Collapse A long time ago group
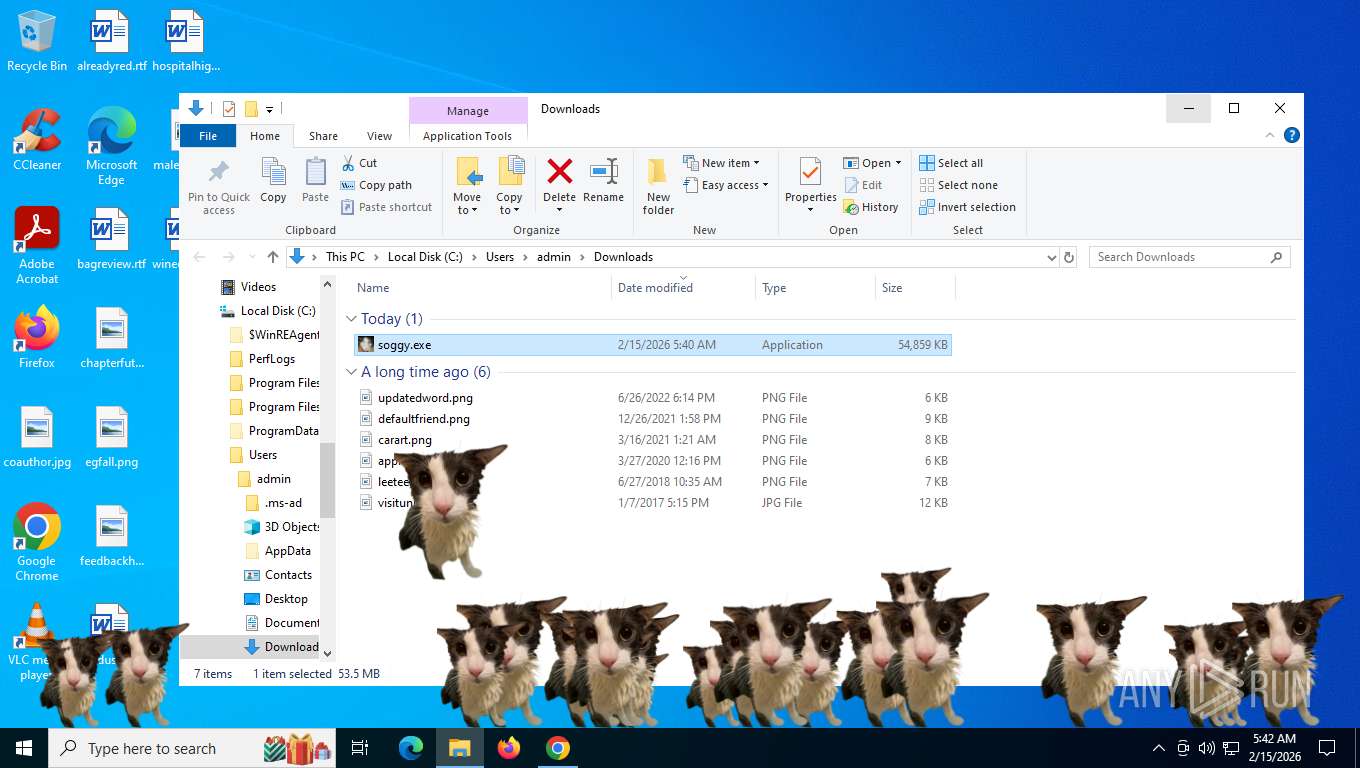Image resolution: width=1360 pixels, height=768 pixels. pyautogui.click(x=351, y=372)
